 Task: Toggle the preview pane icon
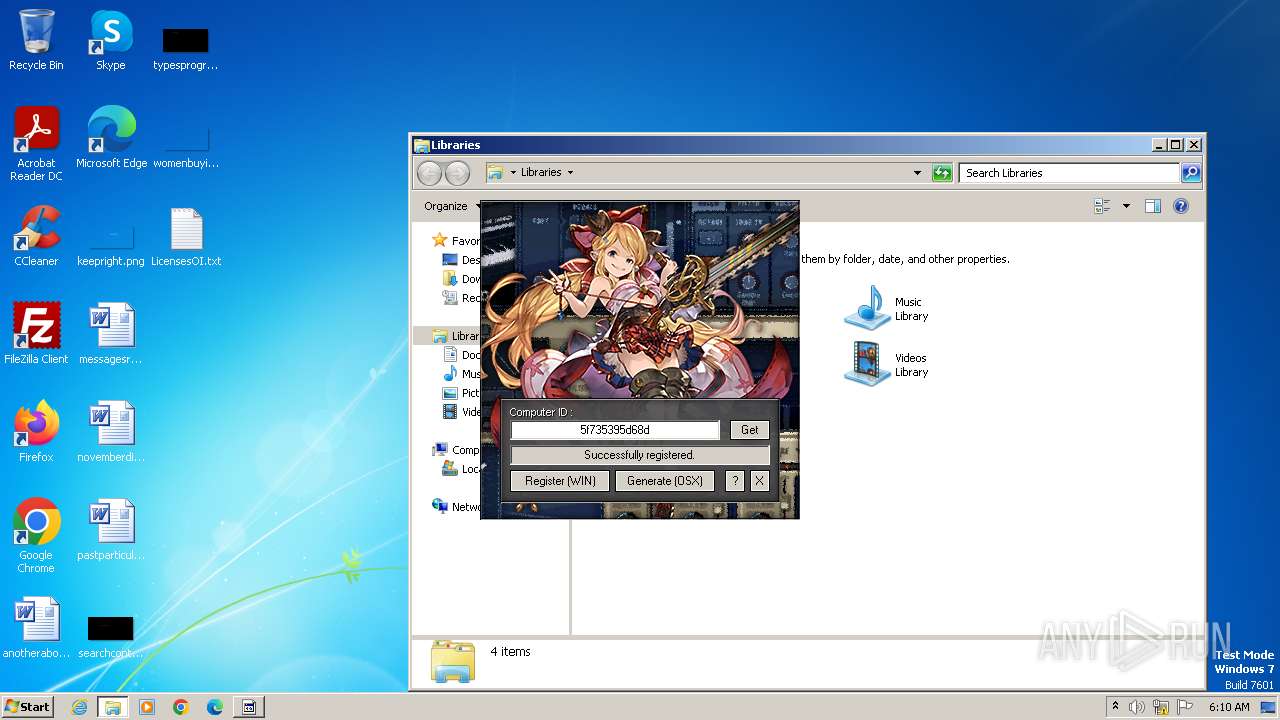click(x=1152, y=206)
